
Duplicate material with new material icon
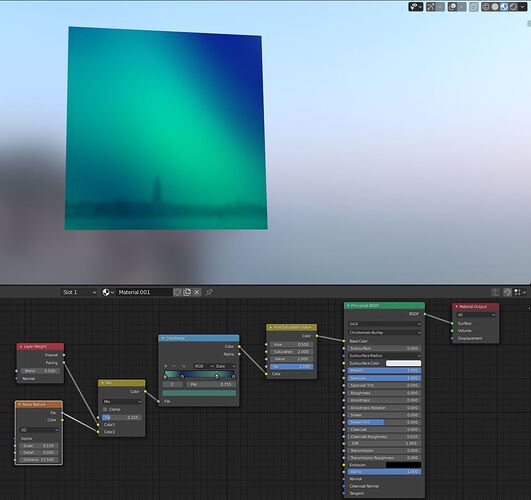(x=187, y=292)
